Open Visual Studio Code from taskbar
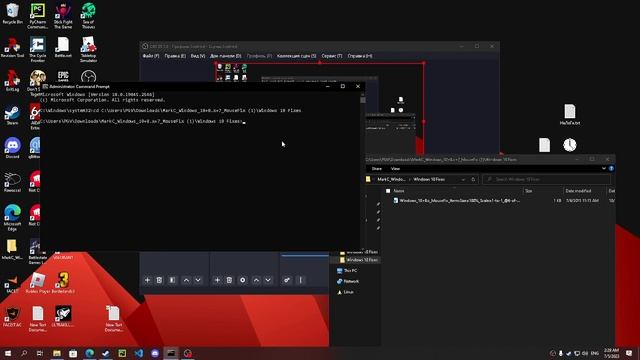The width and height of the screenshot is (640, 360). [138, 353]
